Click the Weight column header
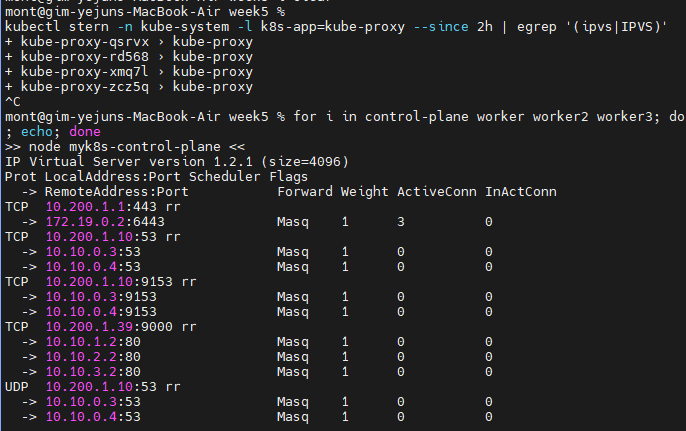686x431 pixels. pos(364,191)
